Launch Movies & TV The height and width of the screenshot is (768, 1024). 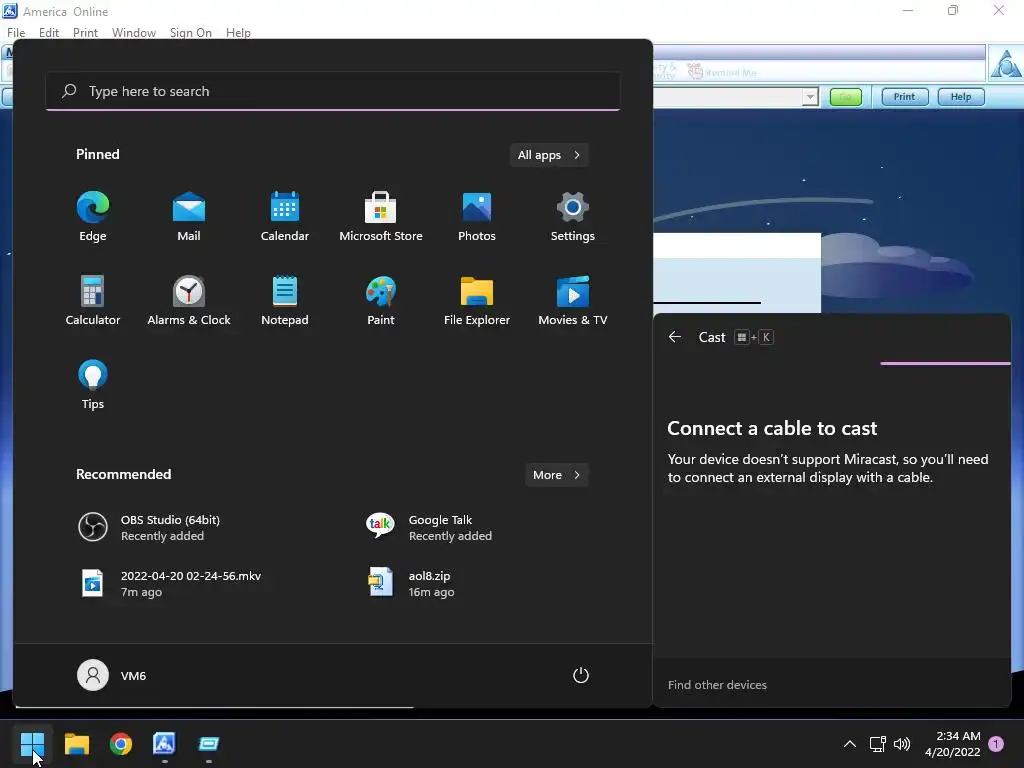click(573, 301)
